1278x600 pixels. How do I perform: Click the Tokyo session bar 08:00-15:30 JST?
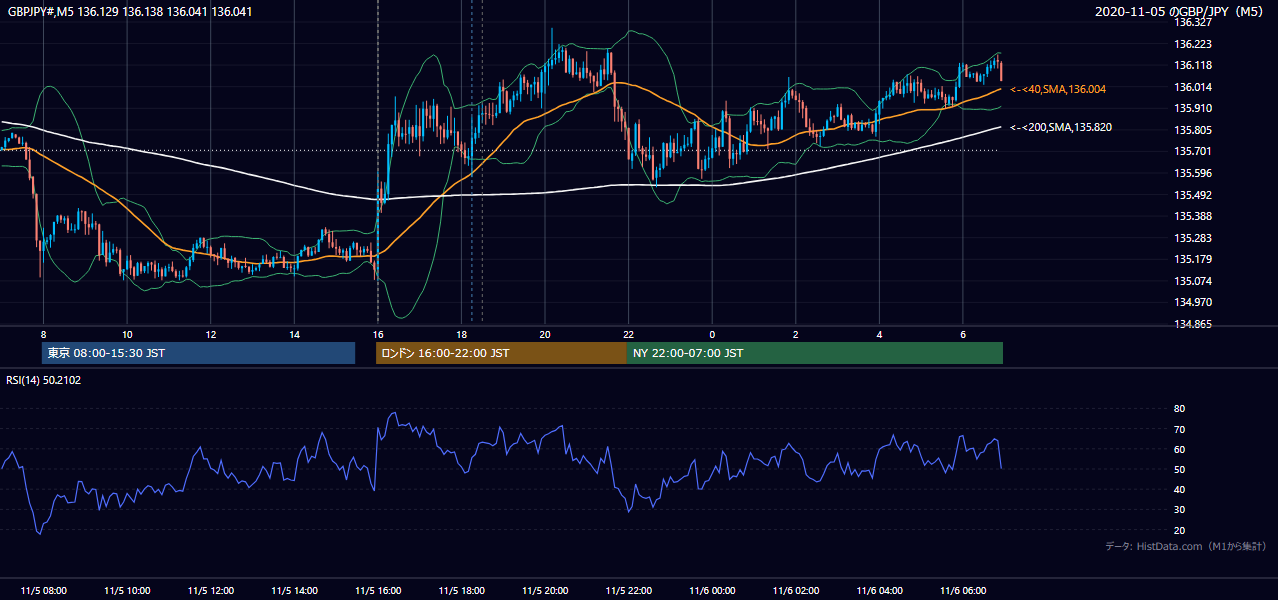pos(198,353)
